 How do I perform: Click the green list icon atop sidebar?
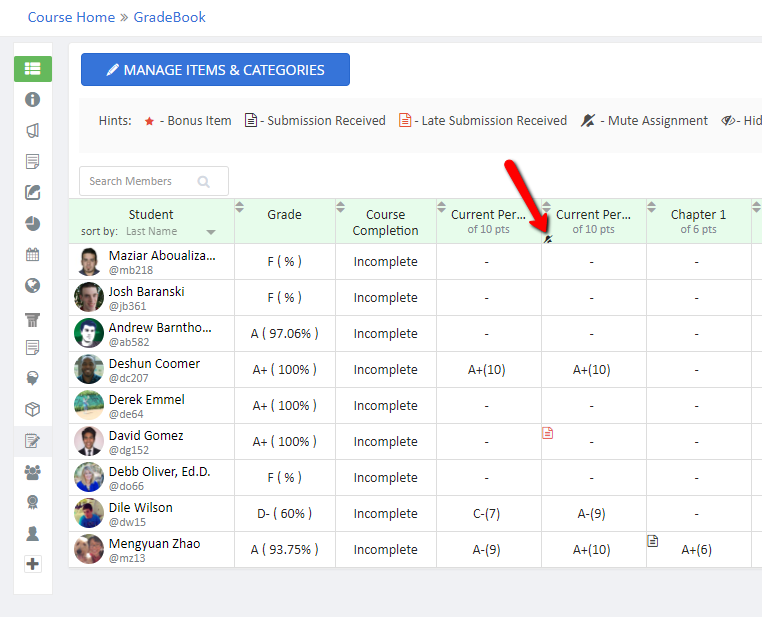[x=33, y=69]
